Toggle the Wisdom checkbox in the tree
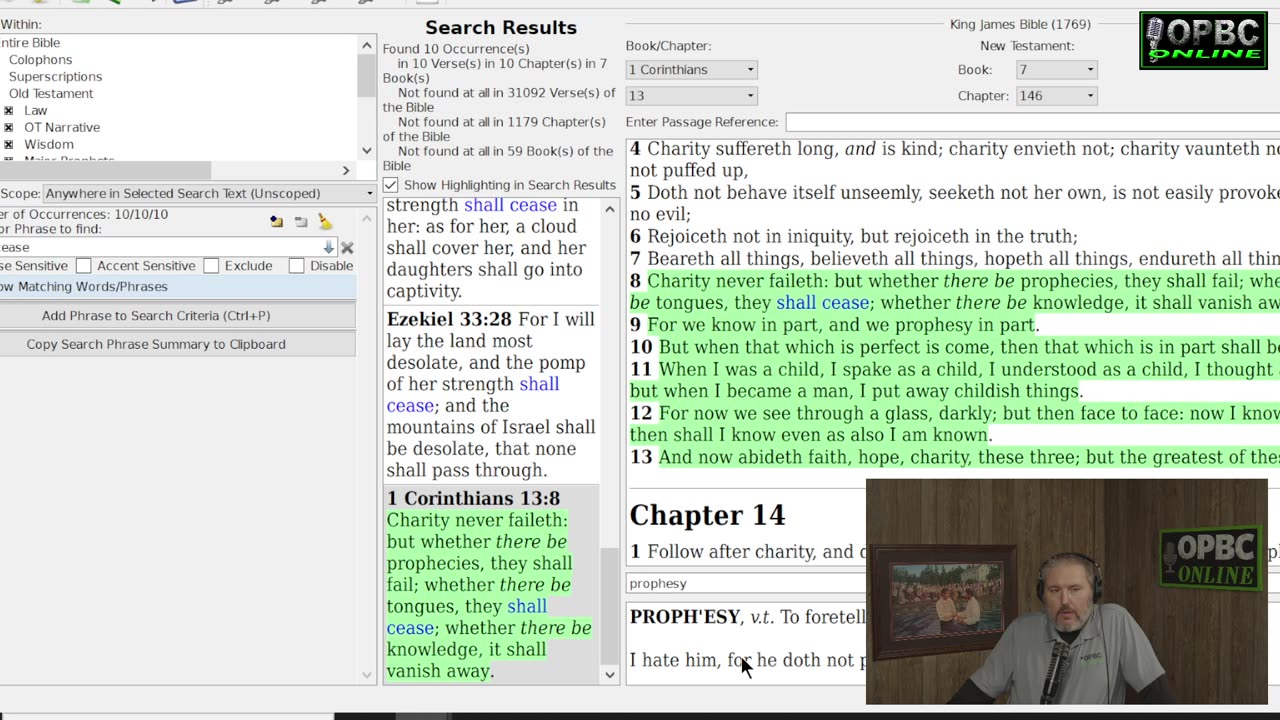 [x=9, y=145]
